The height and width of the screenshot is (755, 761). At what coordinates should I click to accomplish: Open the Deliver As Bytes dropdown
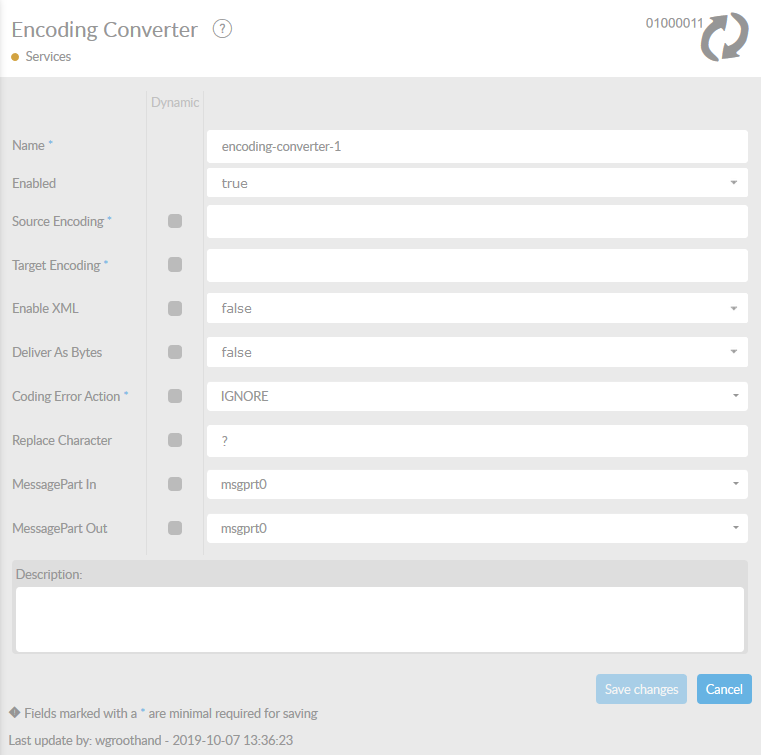[x=477, y=352]
